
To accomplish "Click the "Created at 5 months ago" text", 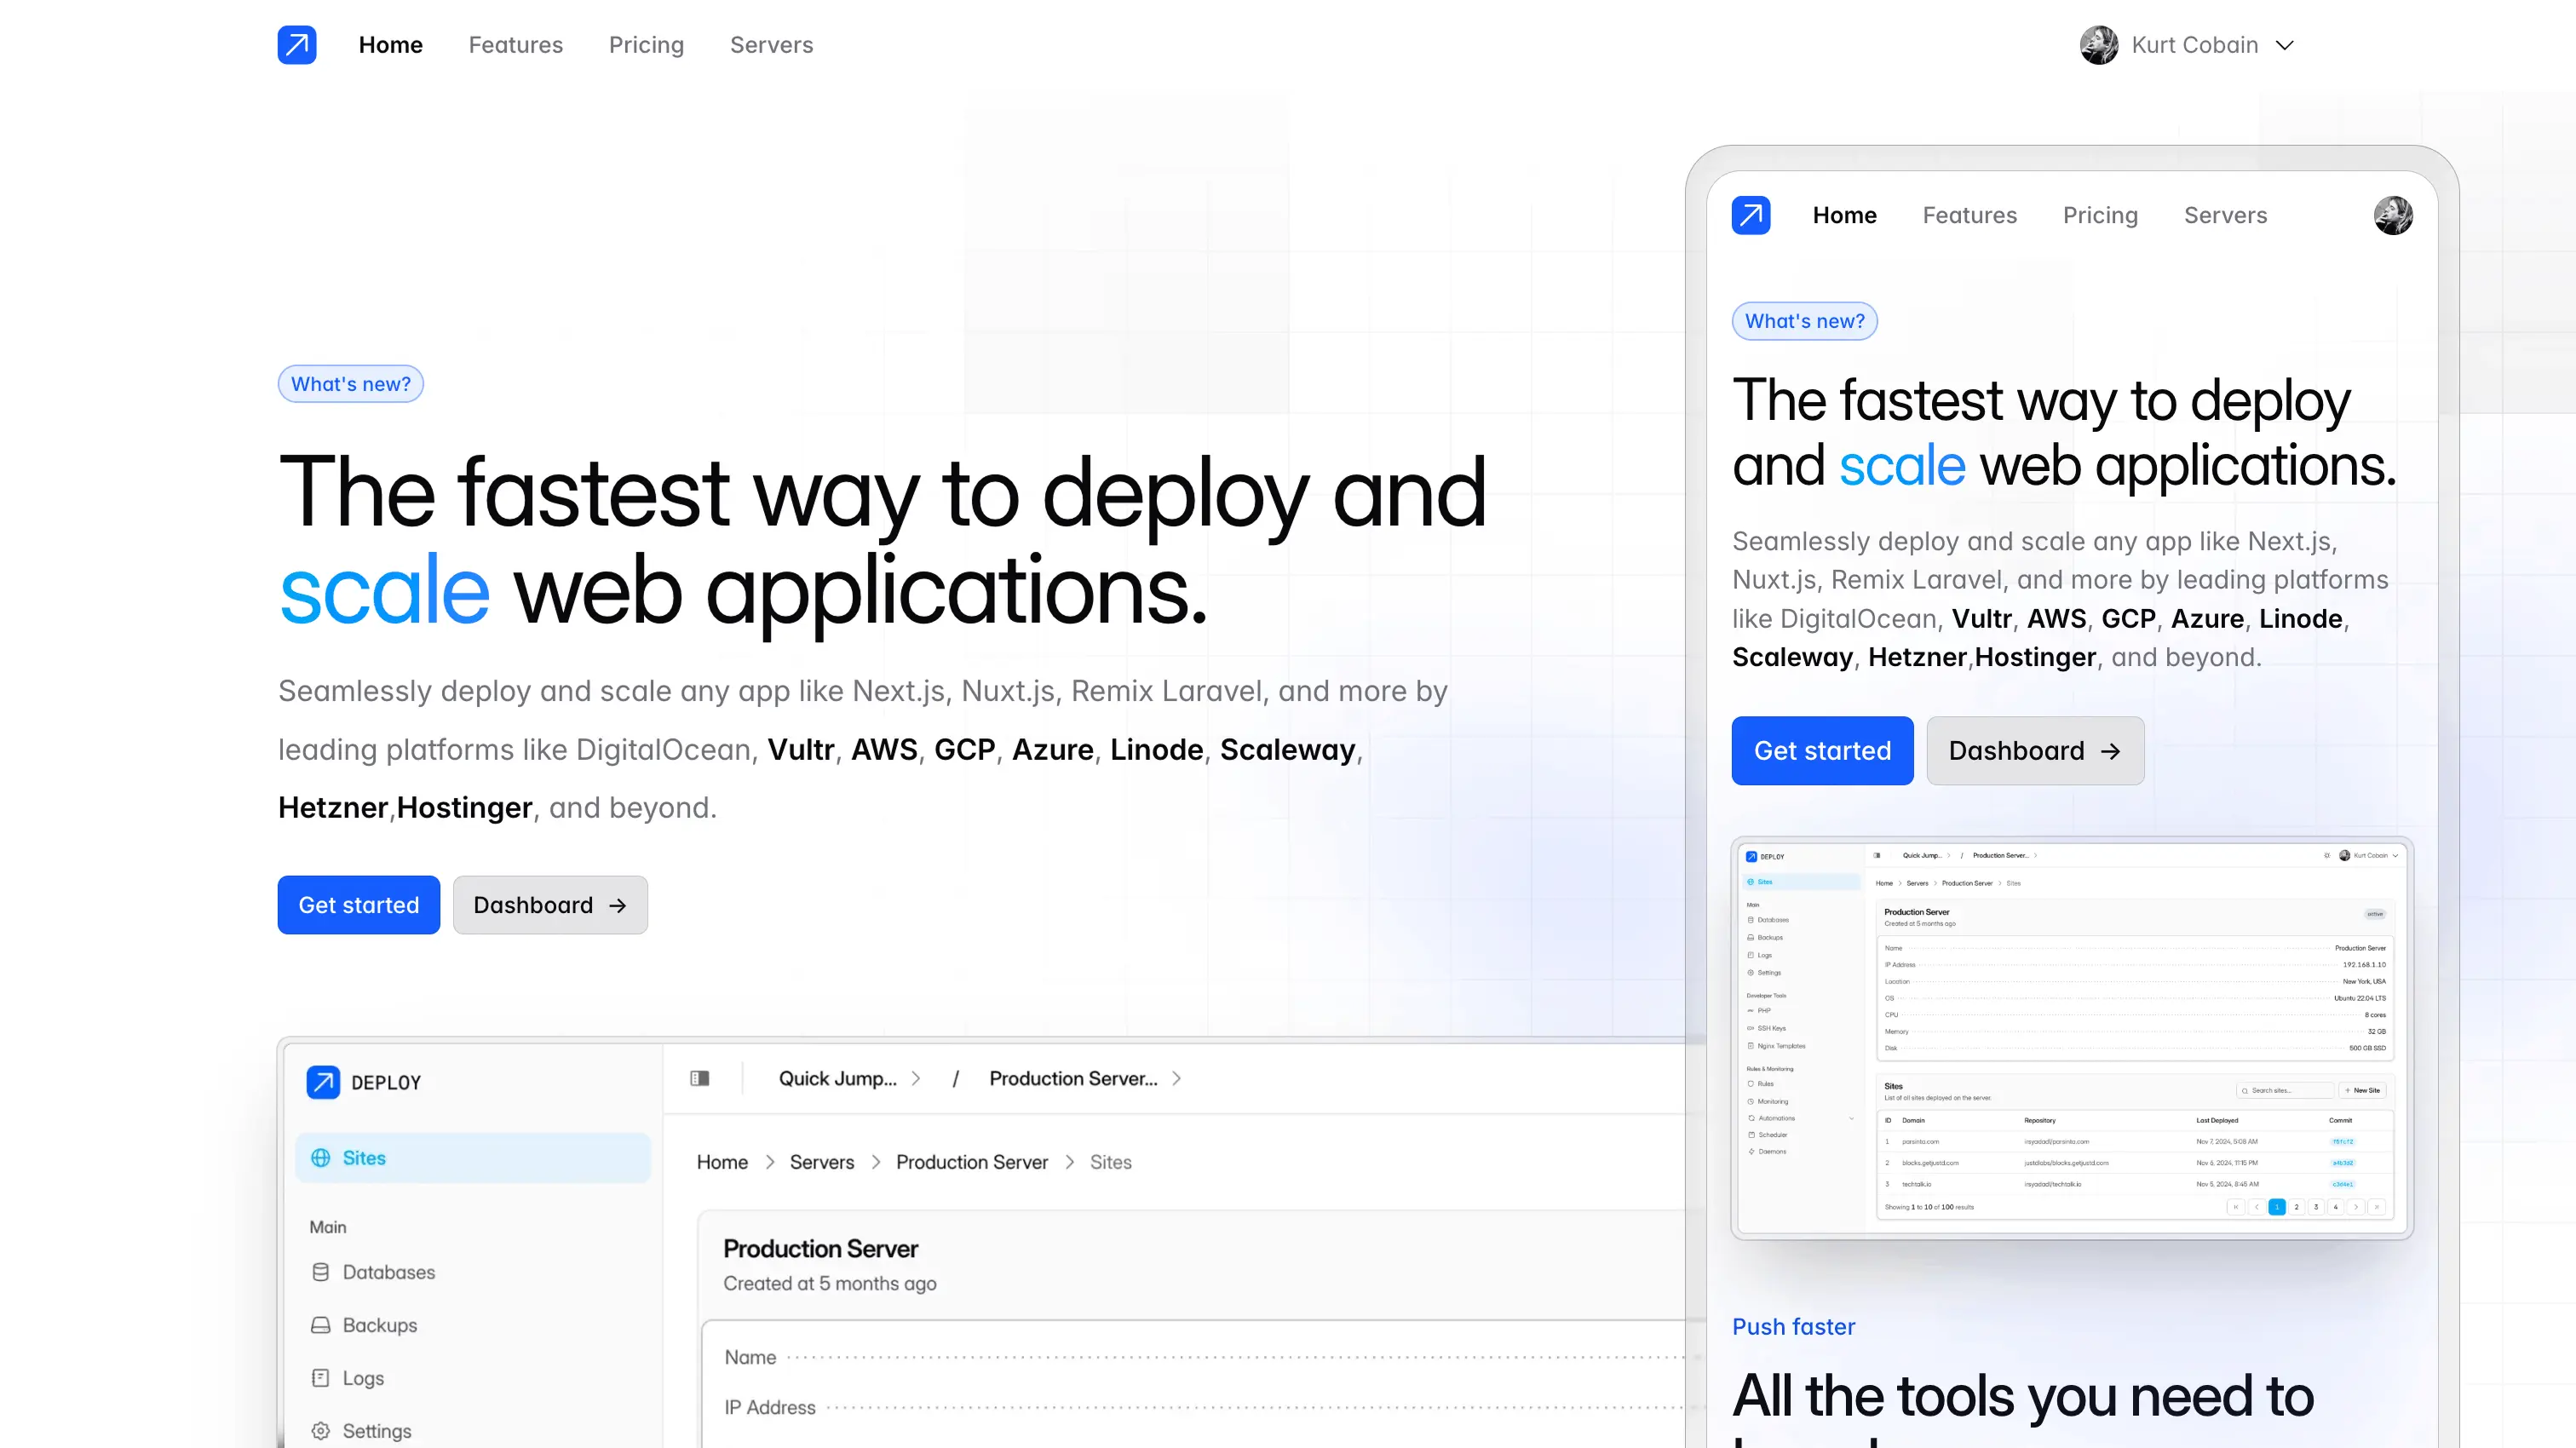I will 830,1283.
